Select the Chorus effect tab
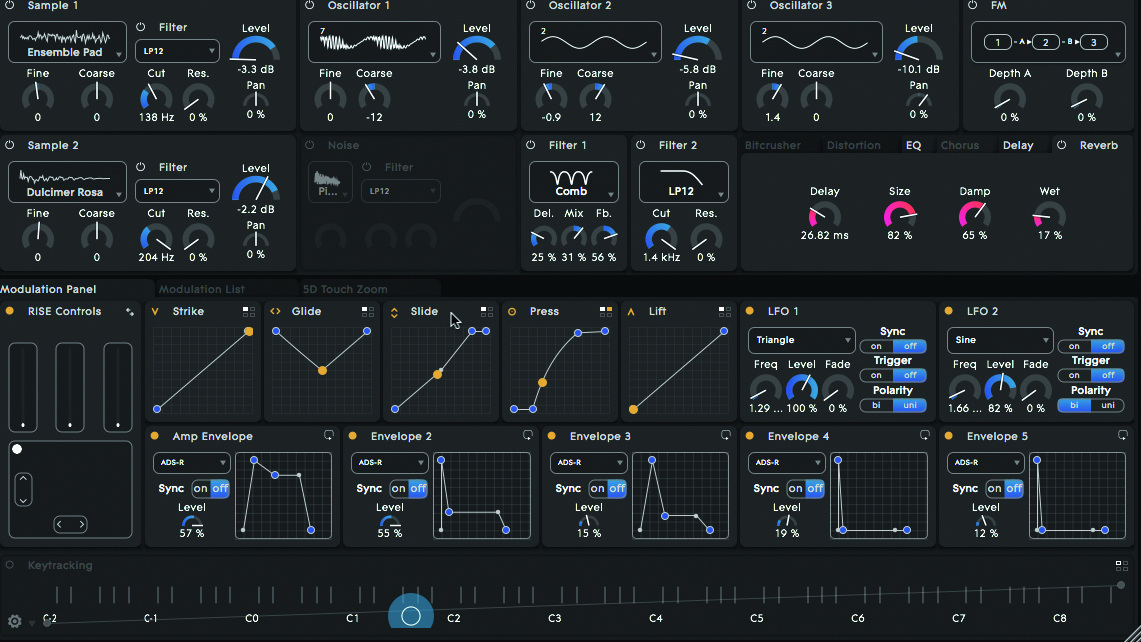Image resolution: width=1141 pixels, height=642 pixels. 960,145
